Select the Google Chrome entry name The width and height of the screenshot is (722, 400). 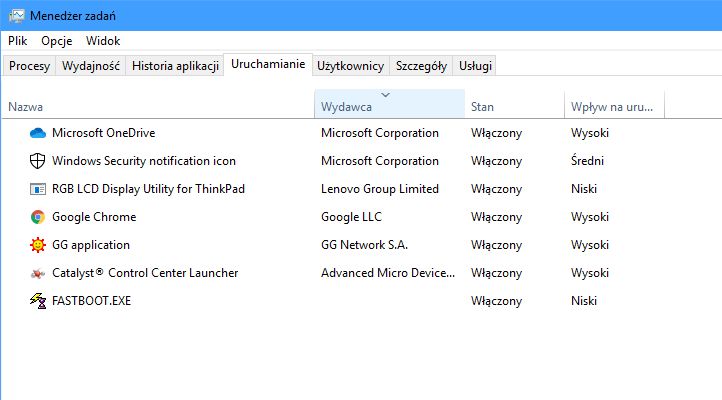click(94, 217)
